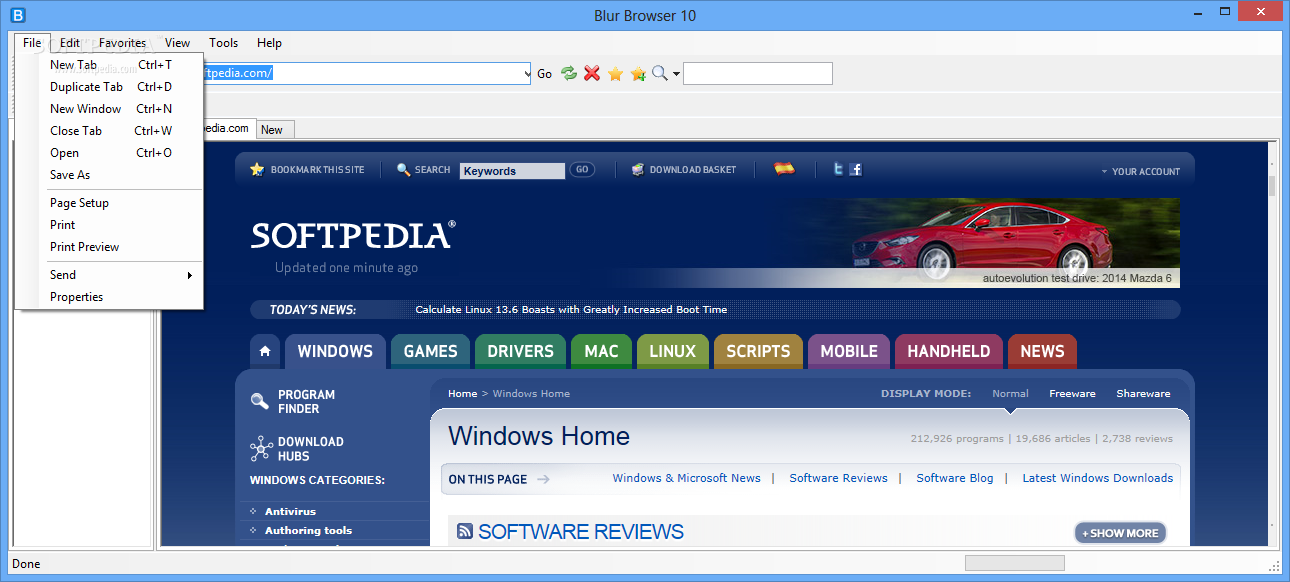Open the Authoring tools category link
Image resolution: width=1290 pixels, height=582 pixels.
(308, 531)
